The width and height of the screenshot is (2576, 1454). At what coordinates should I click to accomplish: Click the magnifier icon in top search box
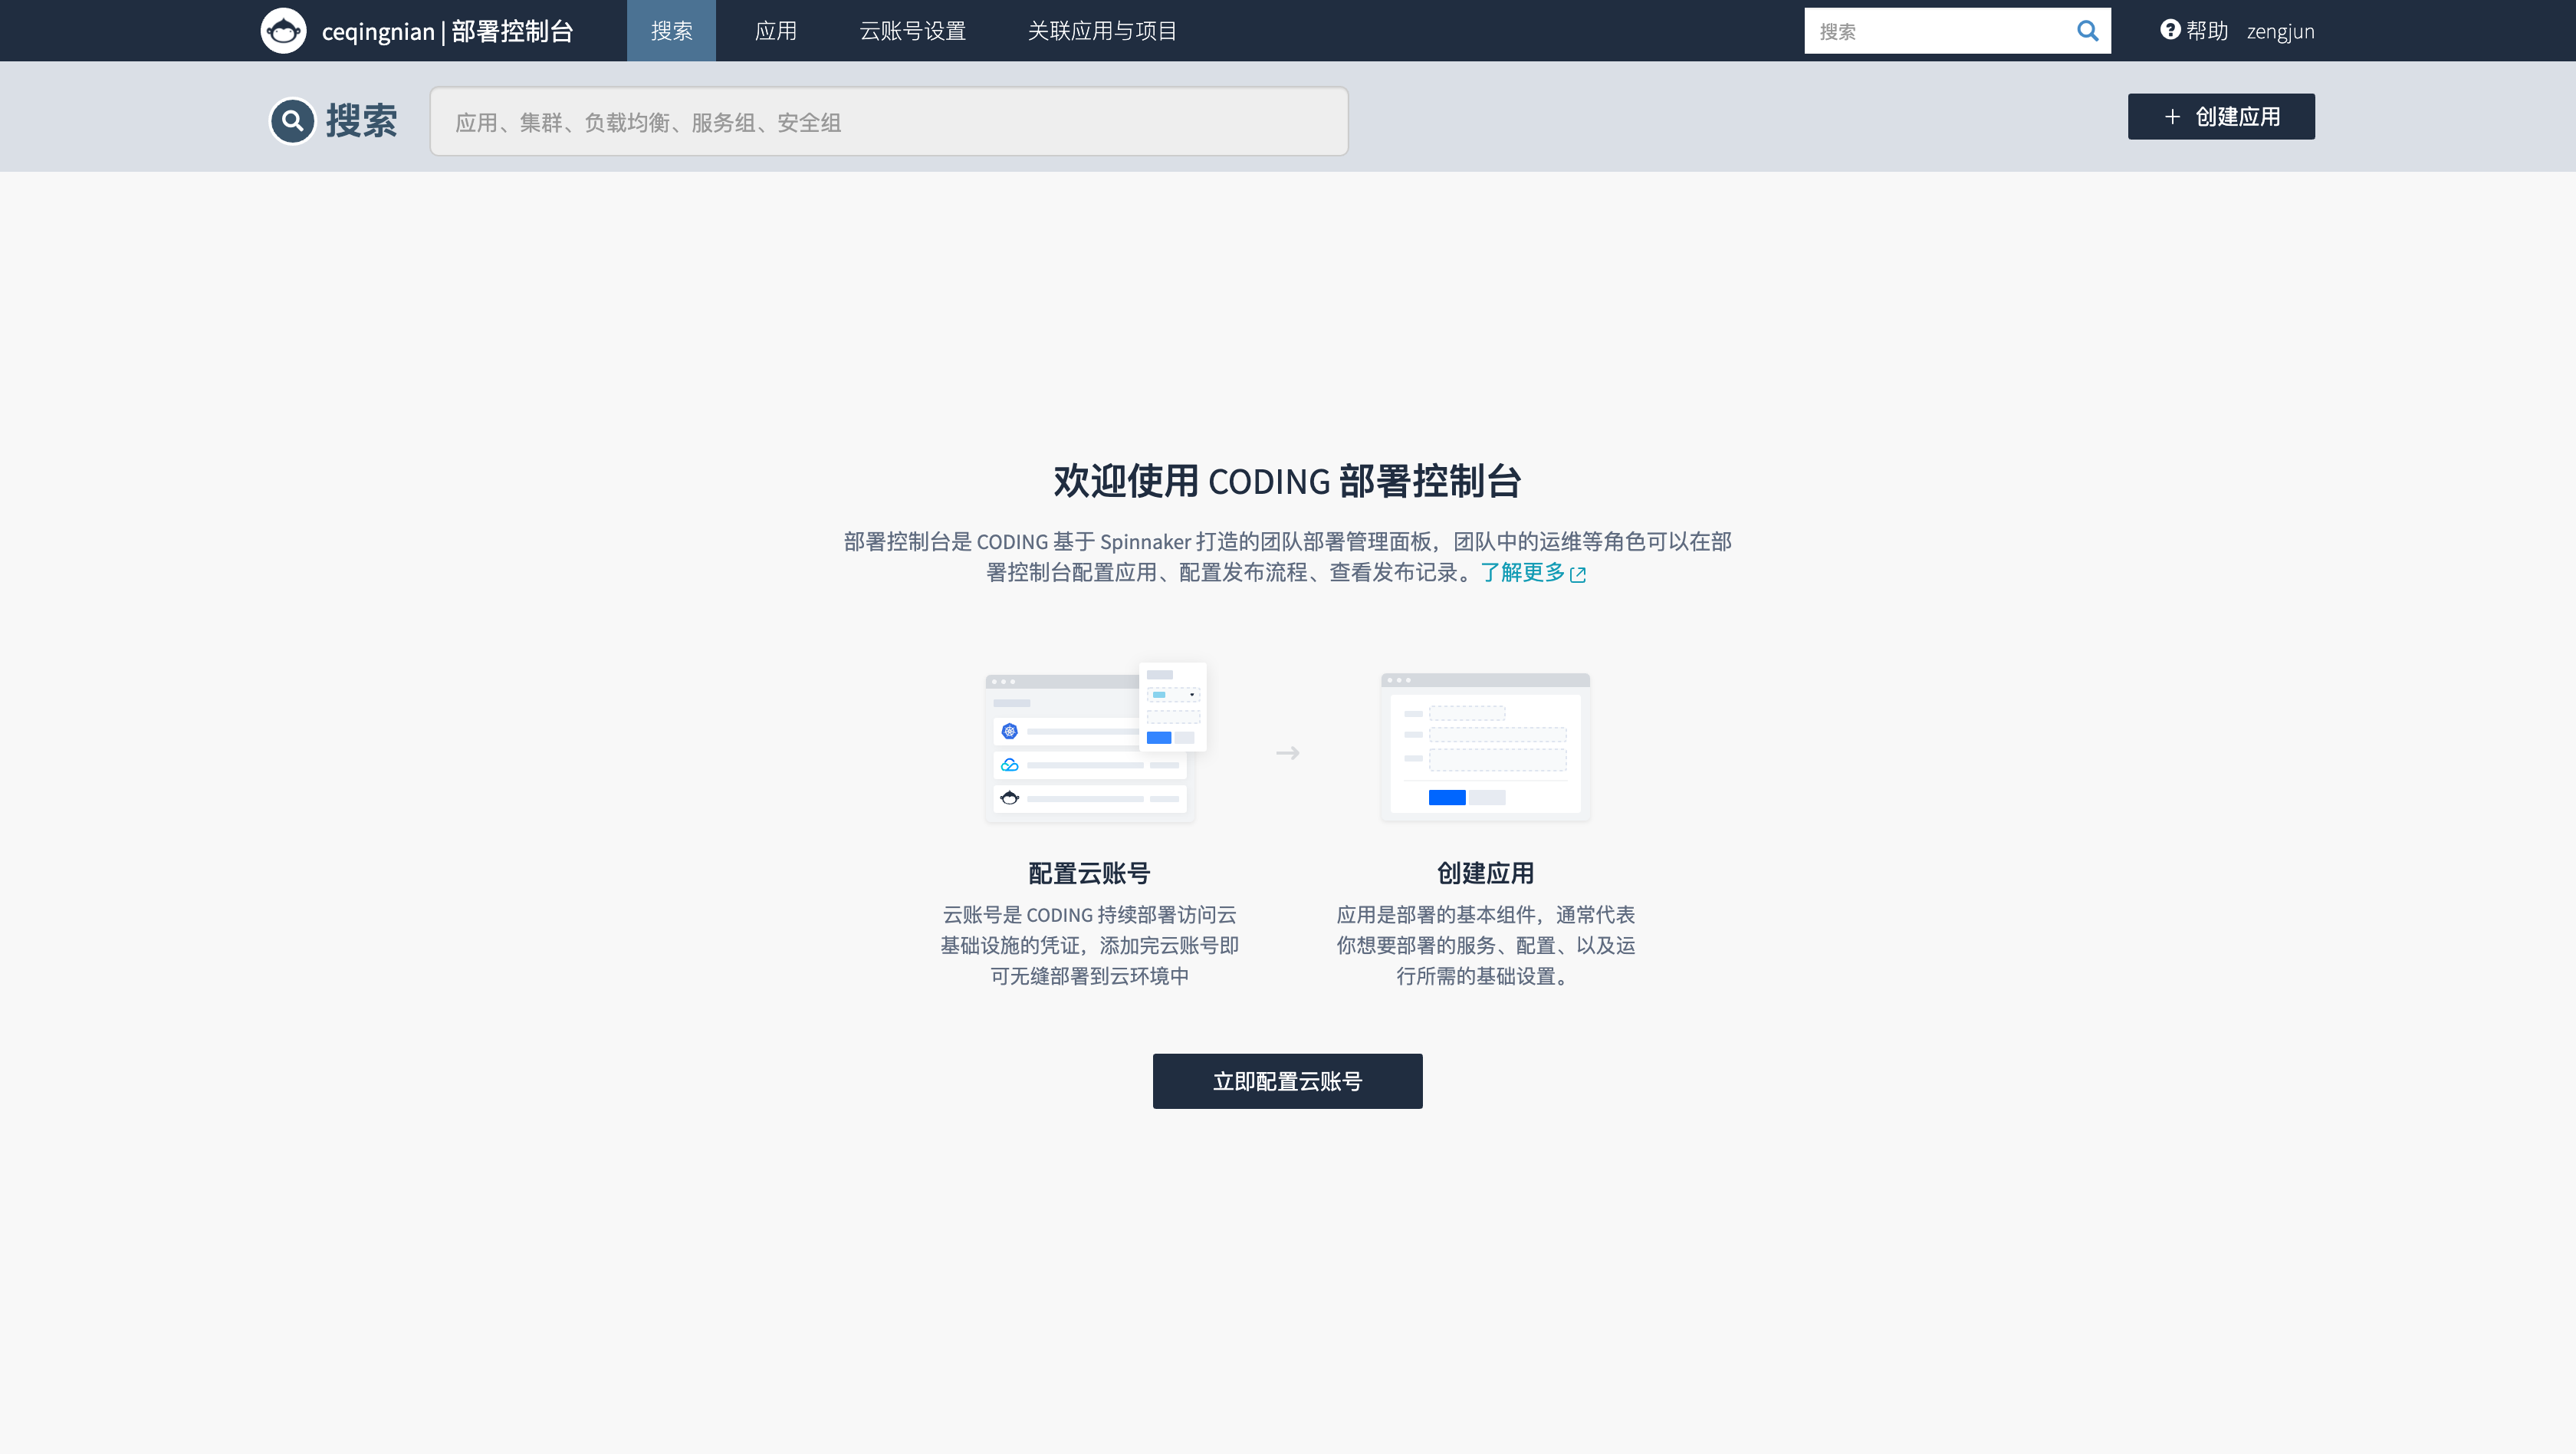pyautogui.click(x=2087, y=31)
